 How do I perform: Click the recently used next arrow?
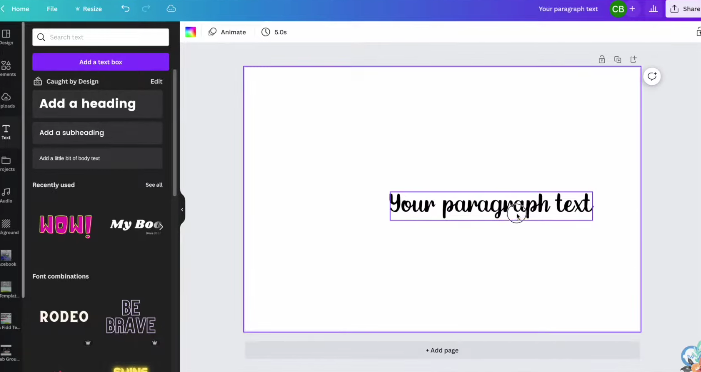(x=160, y=226)
